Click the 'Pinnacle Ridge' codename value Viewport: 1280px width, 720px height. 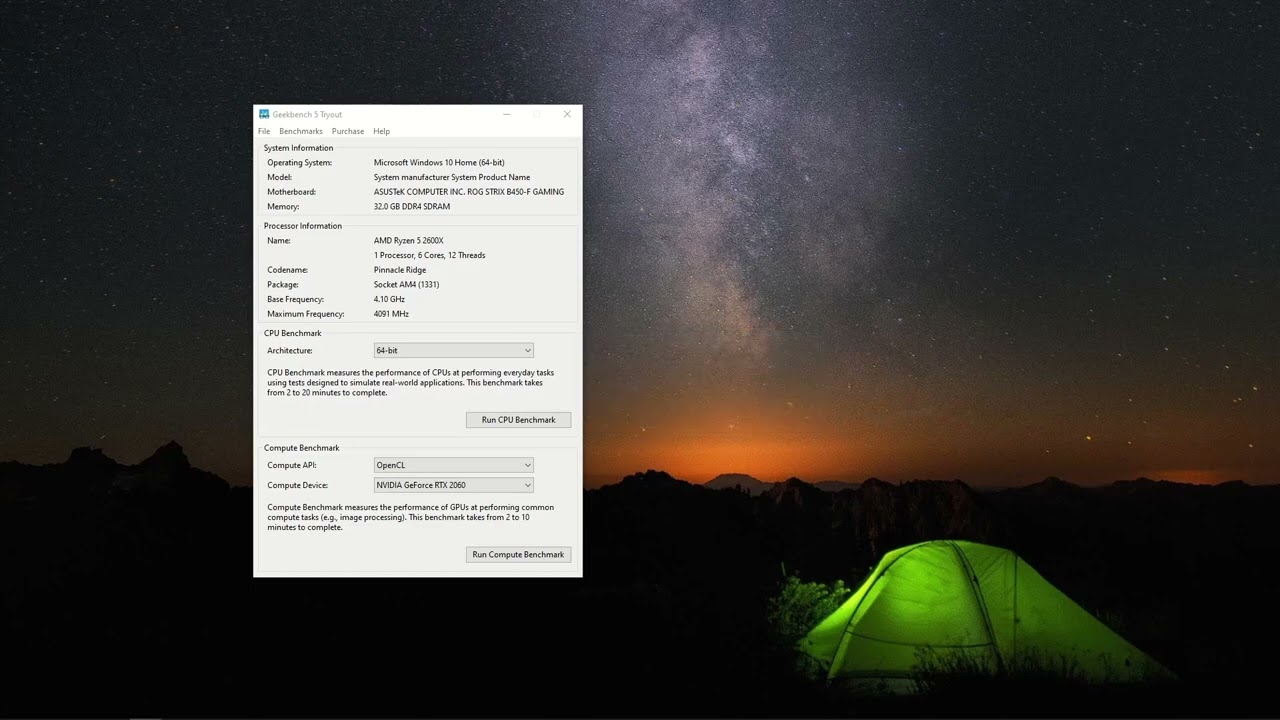(400, 270)
